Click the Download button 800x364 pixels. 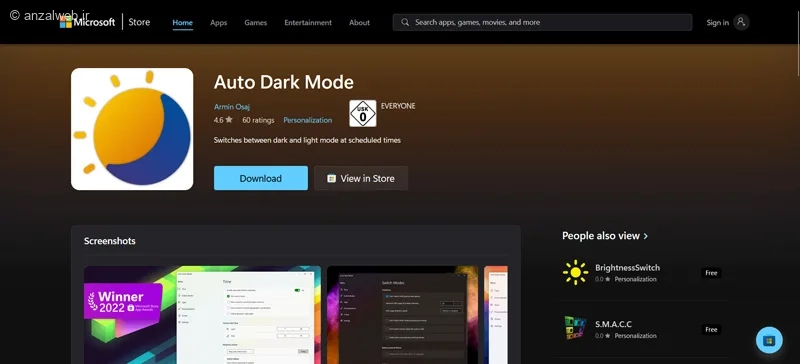(261, 178)
